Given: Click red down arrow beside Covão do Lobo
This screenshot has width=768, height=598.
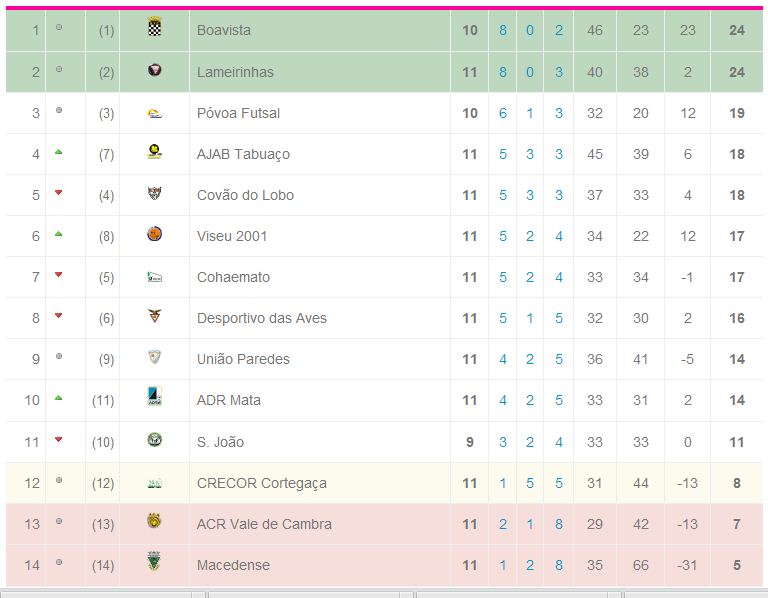Looking at the screenshot, I should click(59, 193).
